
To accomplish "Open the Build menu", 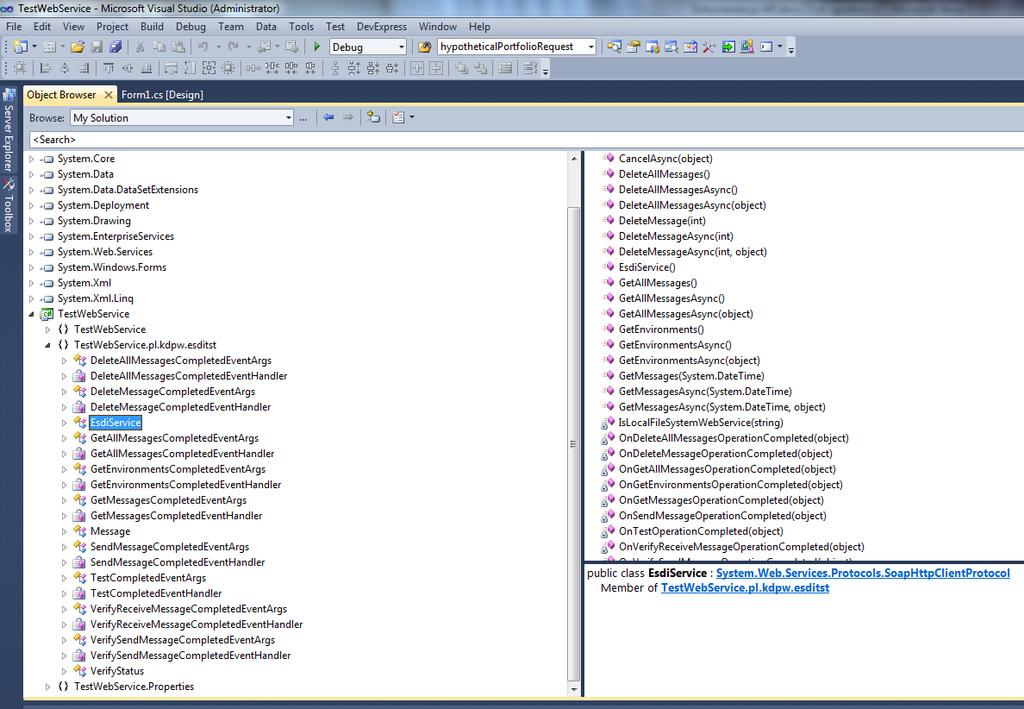I will coord(152,27).
